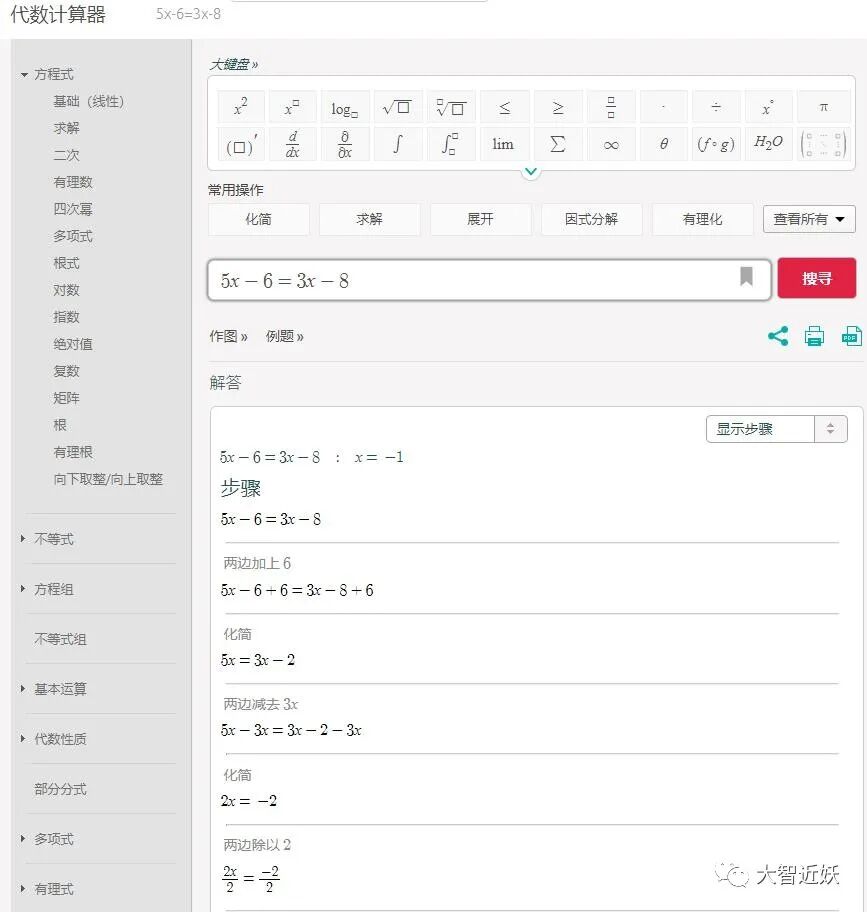Bookmark the current equation
The width and height of the screenshot is (867, 912).
tap(746, 276)
